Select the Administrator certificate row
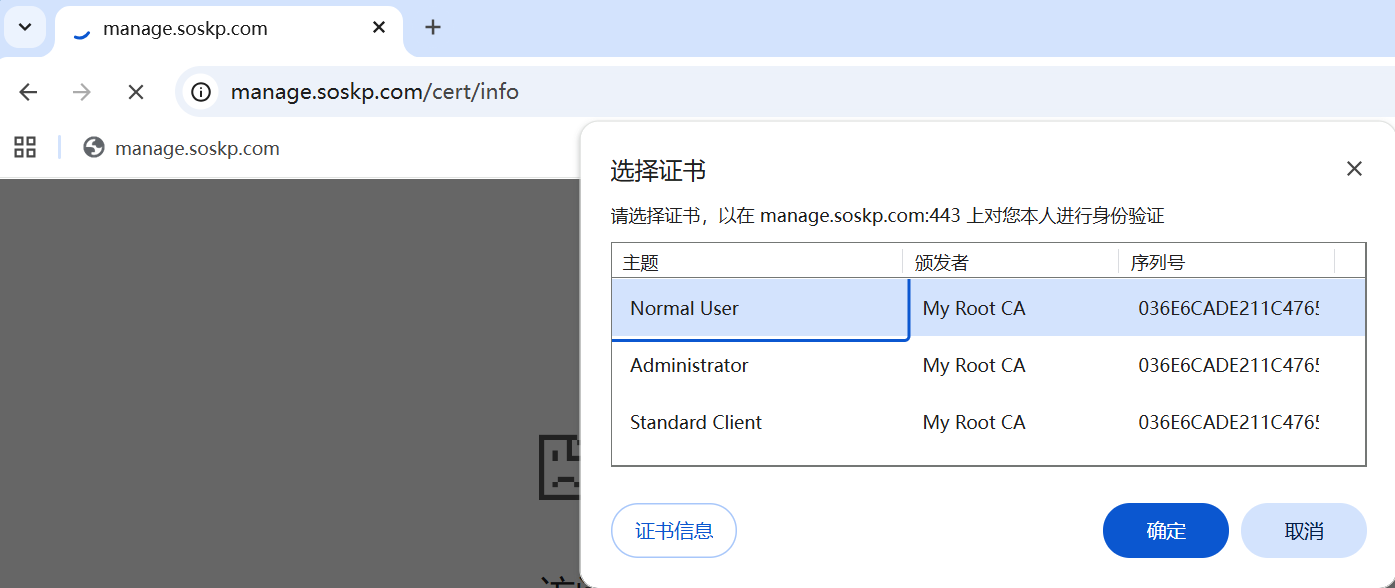The height and width of the screenshot is (588, 1395). tap(689, 366)
